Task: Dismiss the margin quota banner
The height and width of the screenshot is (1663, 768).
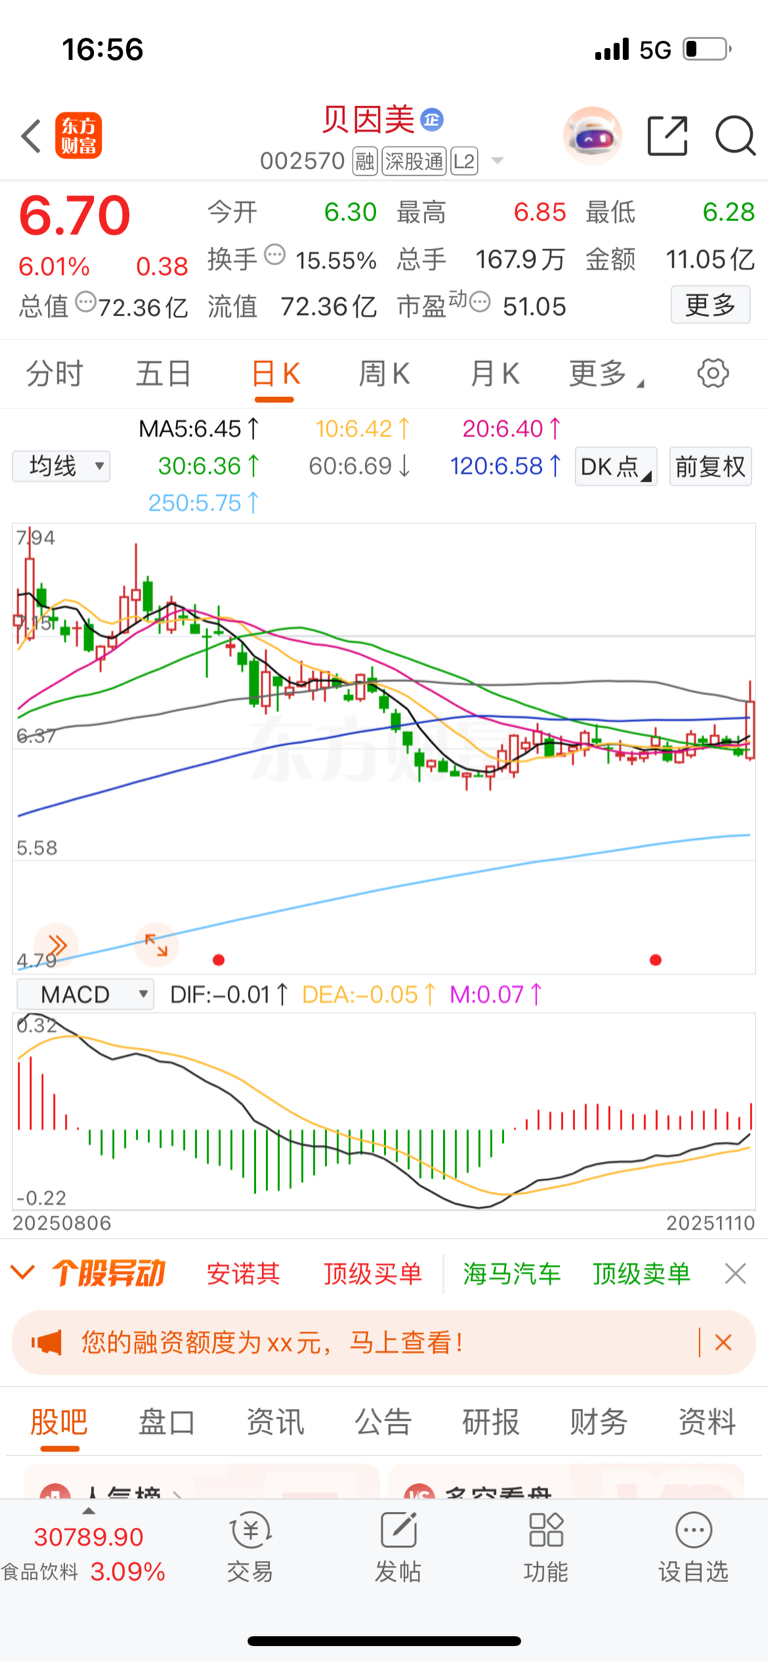Action: coord(723,1342)
